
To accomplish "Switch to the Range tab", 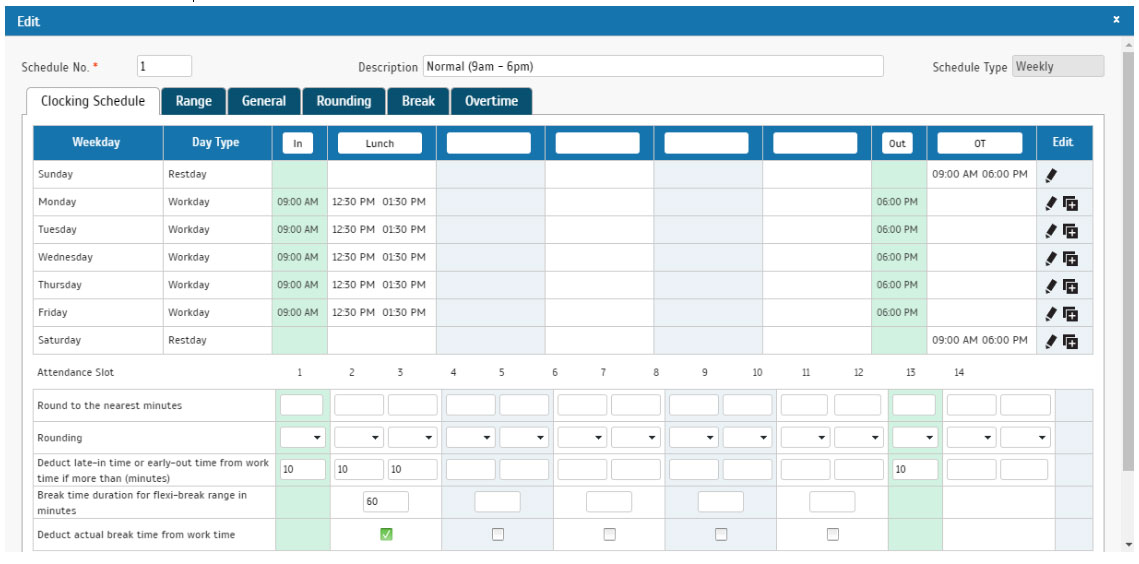I will (x=193, y=102).
